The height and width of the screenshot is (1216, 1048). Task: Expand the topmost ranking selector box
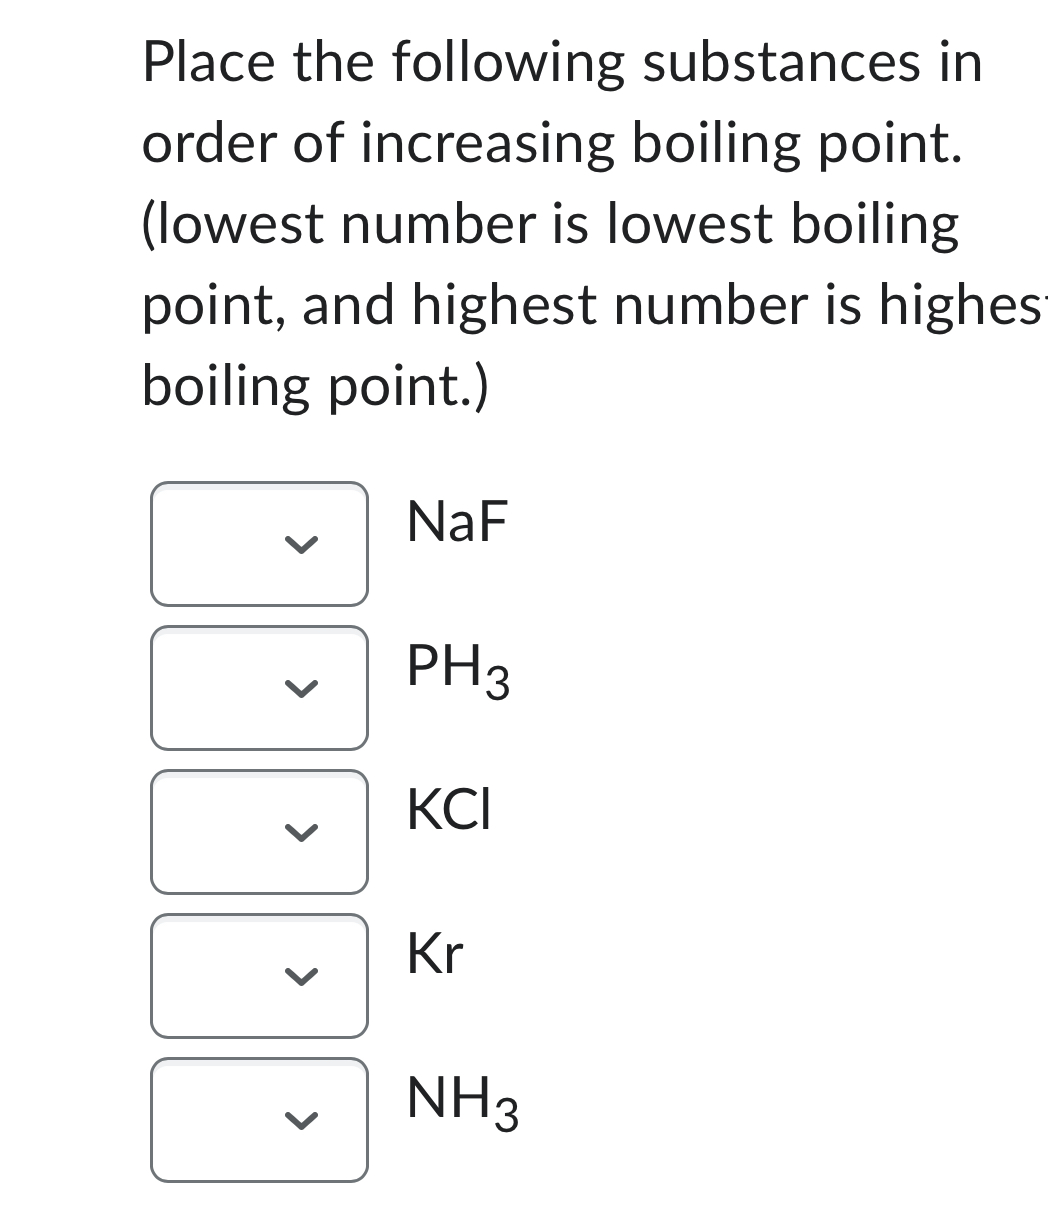point(259,544)
